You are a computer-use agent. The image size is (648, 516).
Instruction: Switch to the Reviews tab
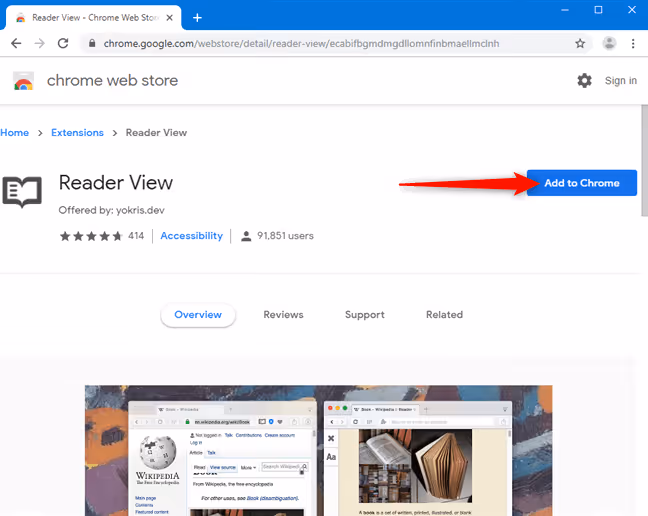pyautogui.click(x=284, y=315)
